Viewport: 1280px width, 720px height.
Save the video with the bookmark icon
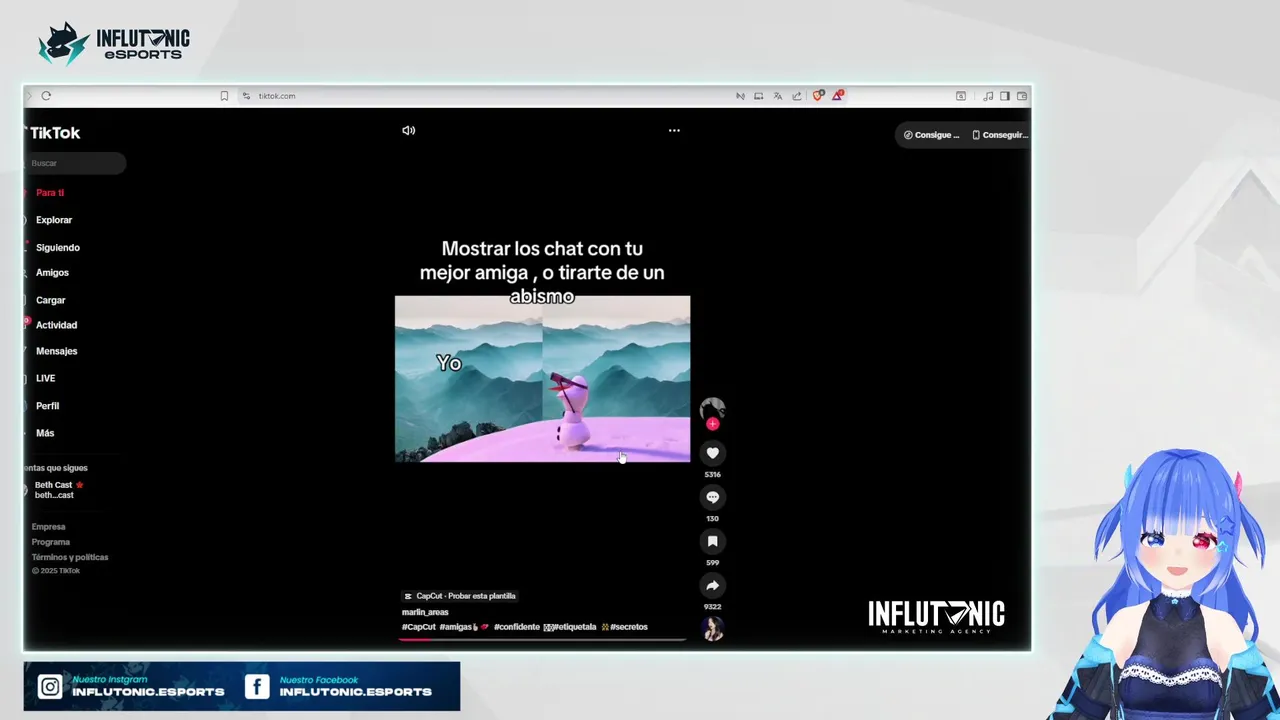[x=712, y=541]
